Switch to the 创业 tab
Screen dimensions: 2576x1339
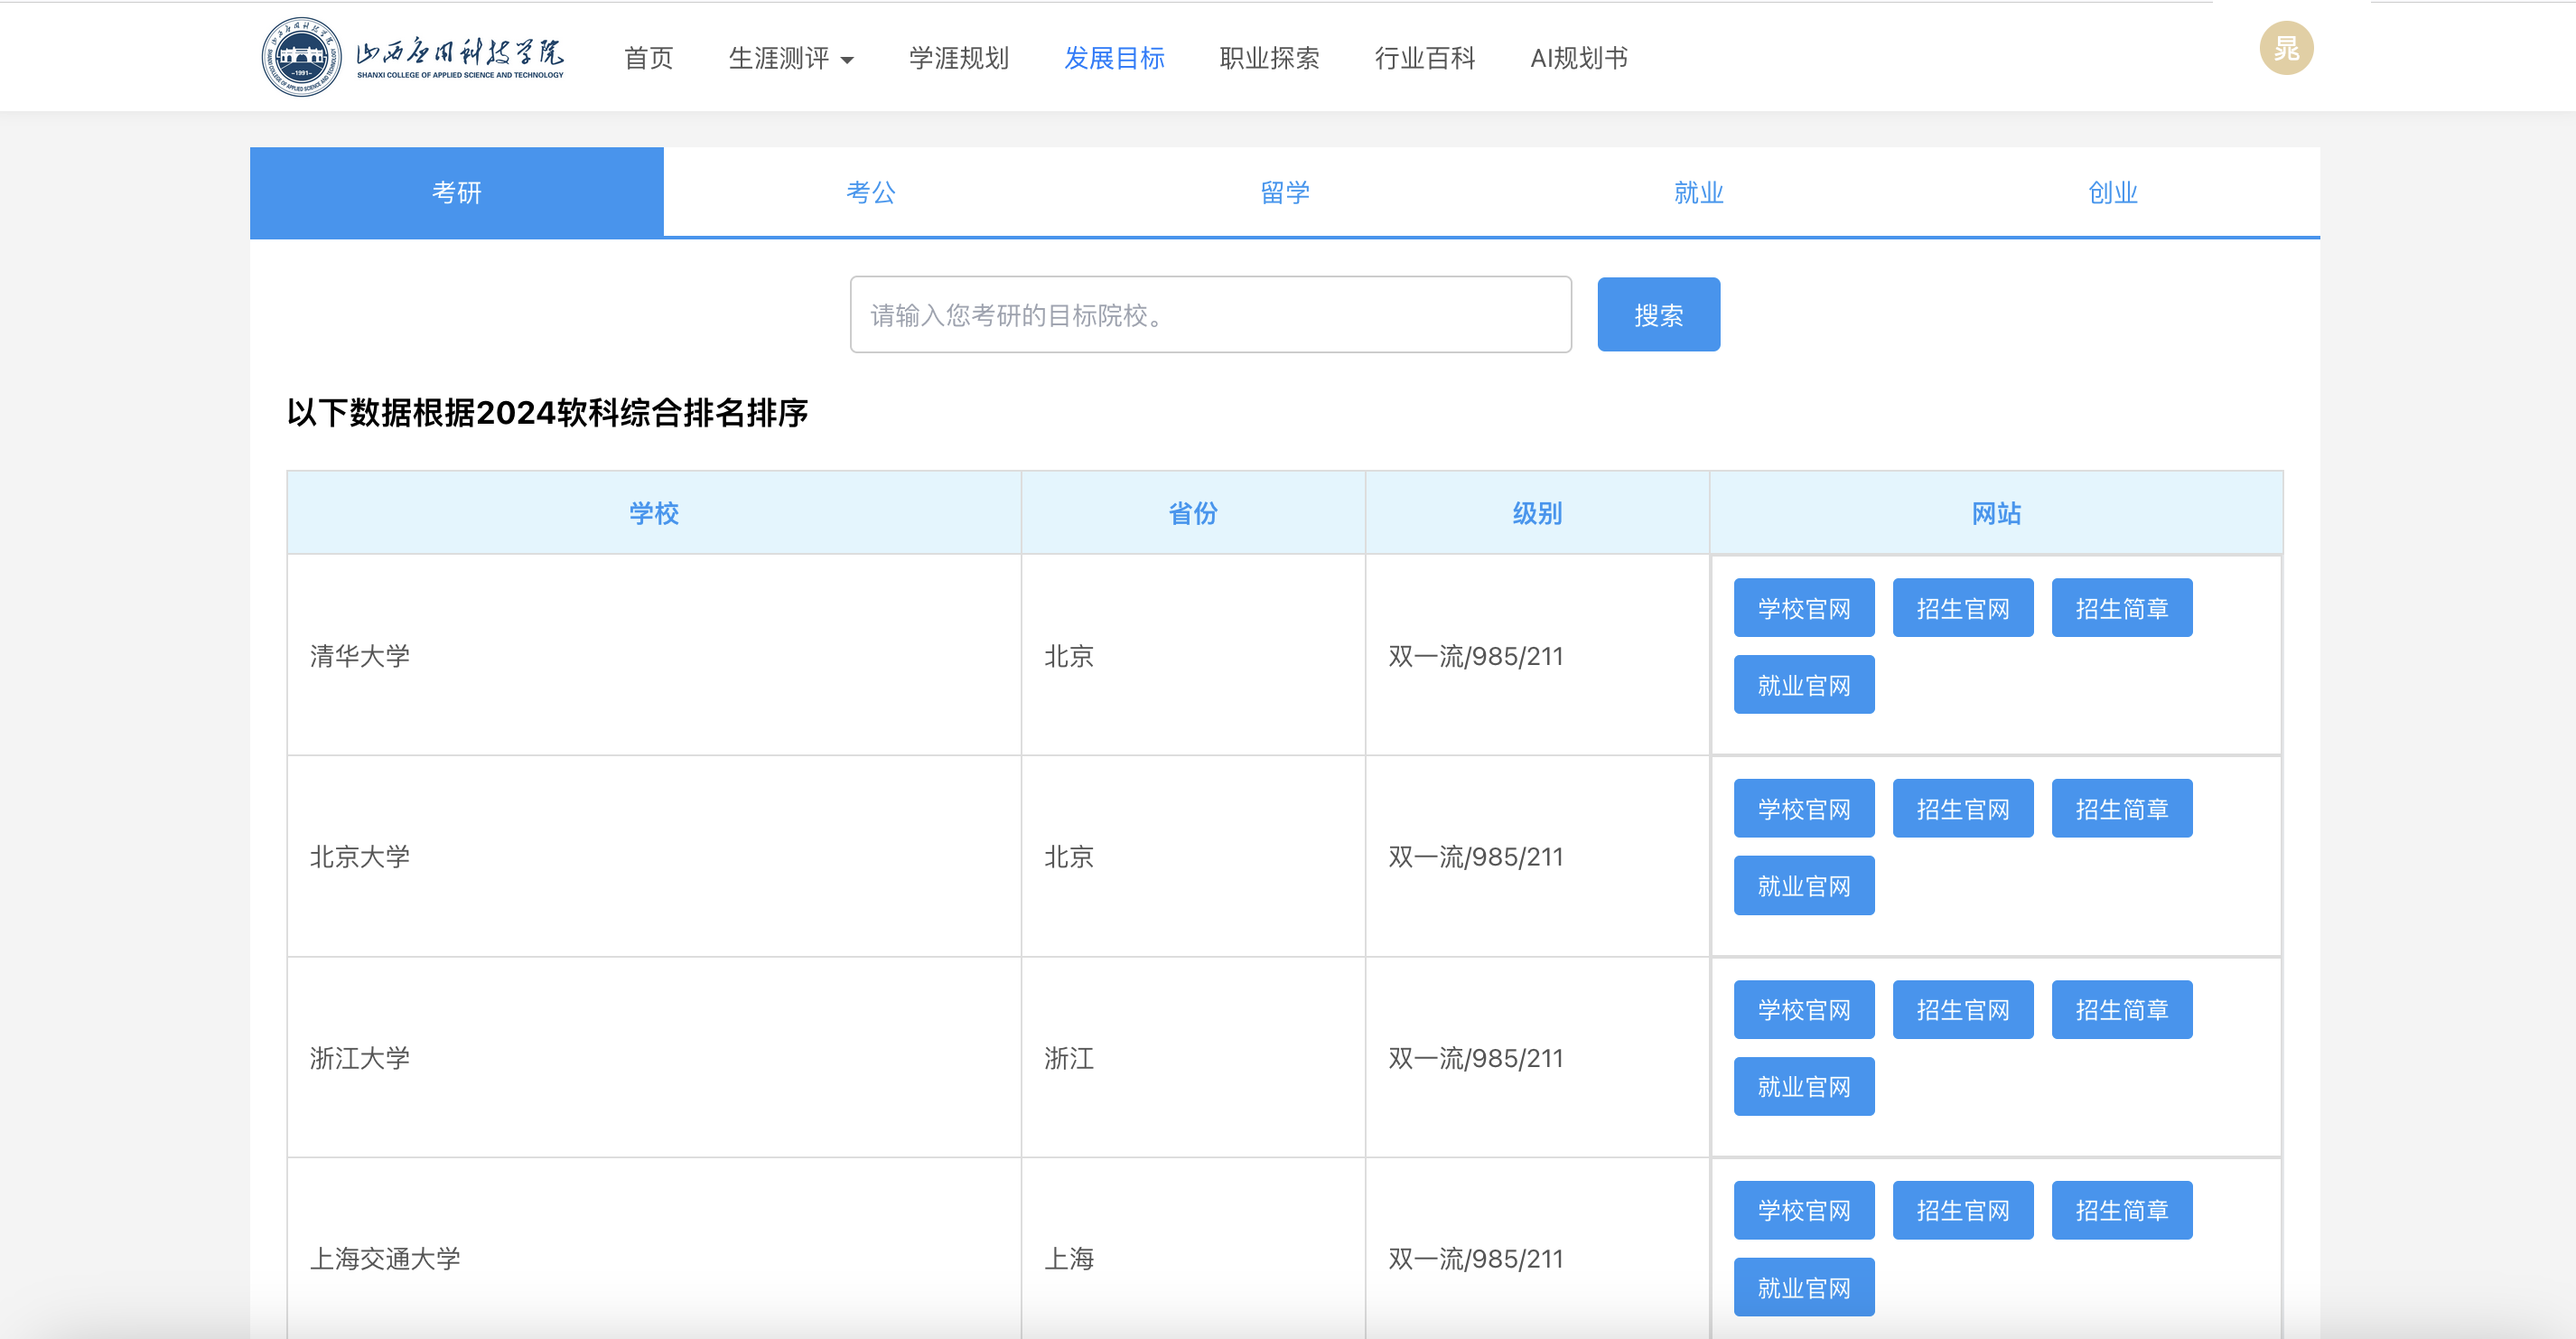coord(2113,192)
